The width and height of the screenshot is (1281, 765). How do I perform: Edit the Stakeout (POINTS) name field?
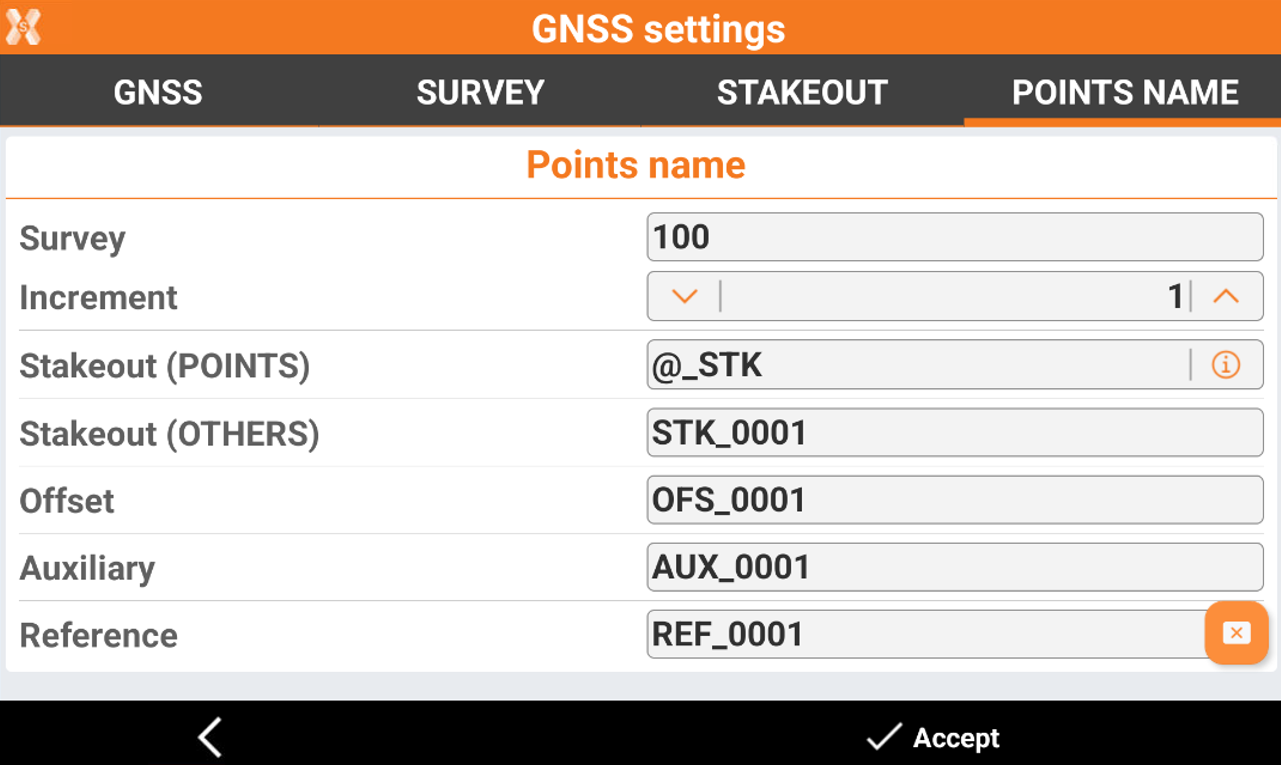point(915,366)
